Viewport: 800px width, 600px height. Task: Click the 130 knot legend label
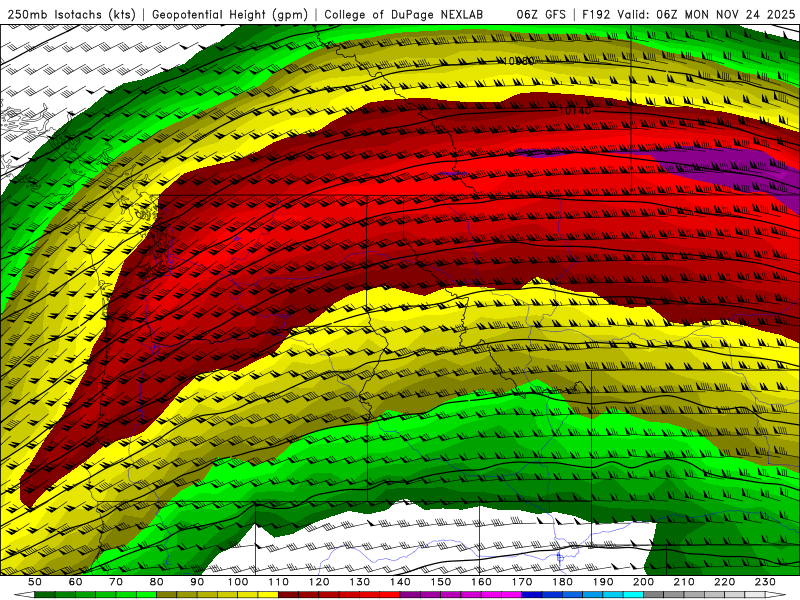point(360,582)
